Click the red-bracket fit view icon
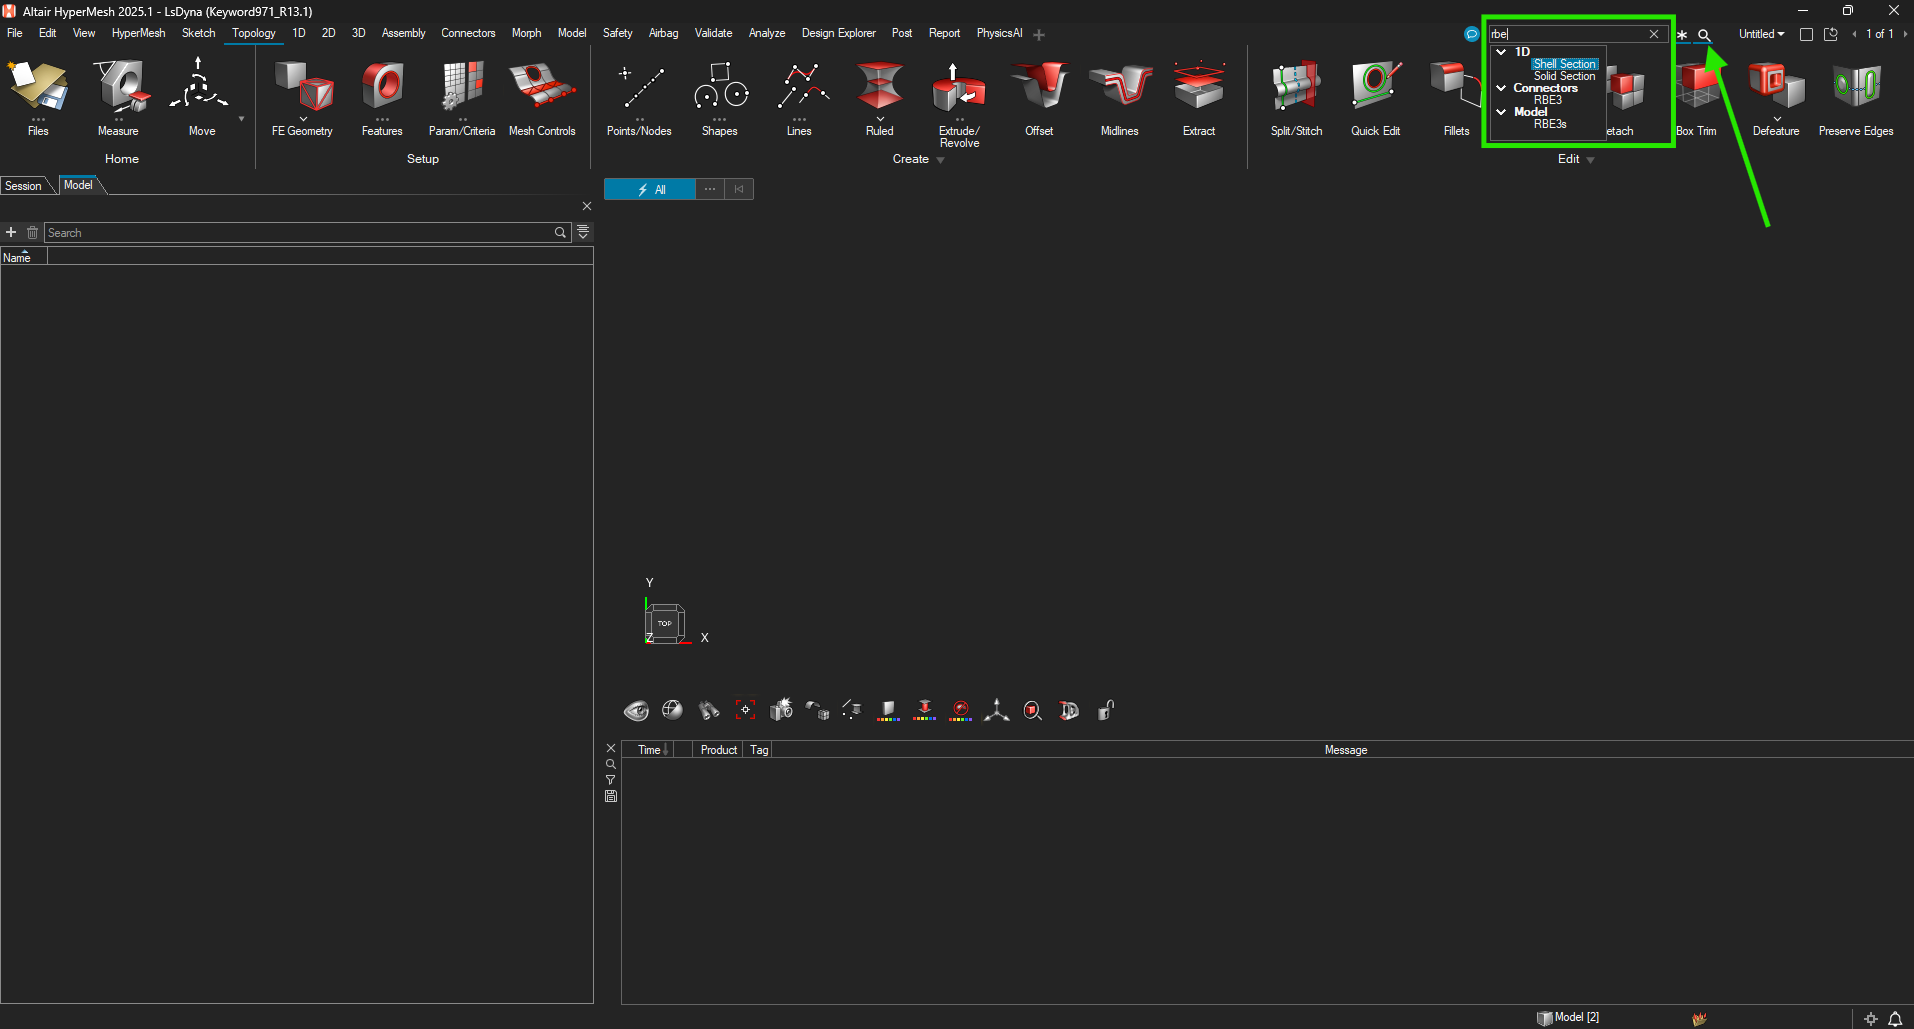 (x=745, y=710)
